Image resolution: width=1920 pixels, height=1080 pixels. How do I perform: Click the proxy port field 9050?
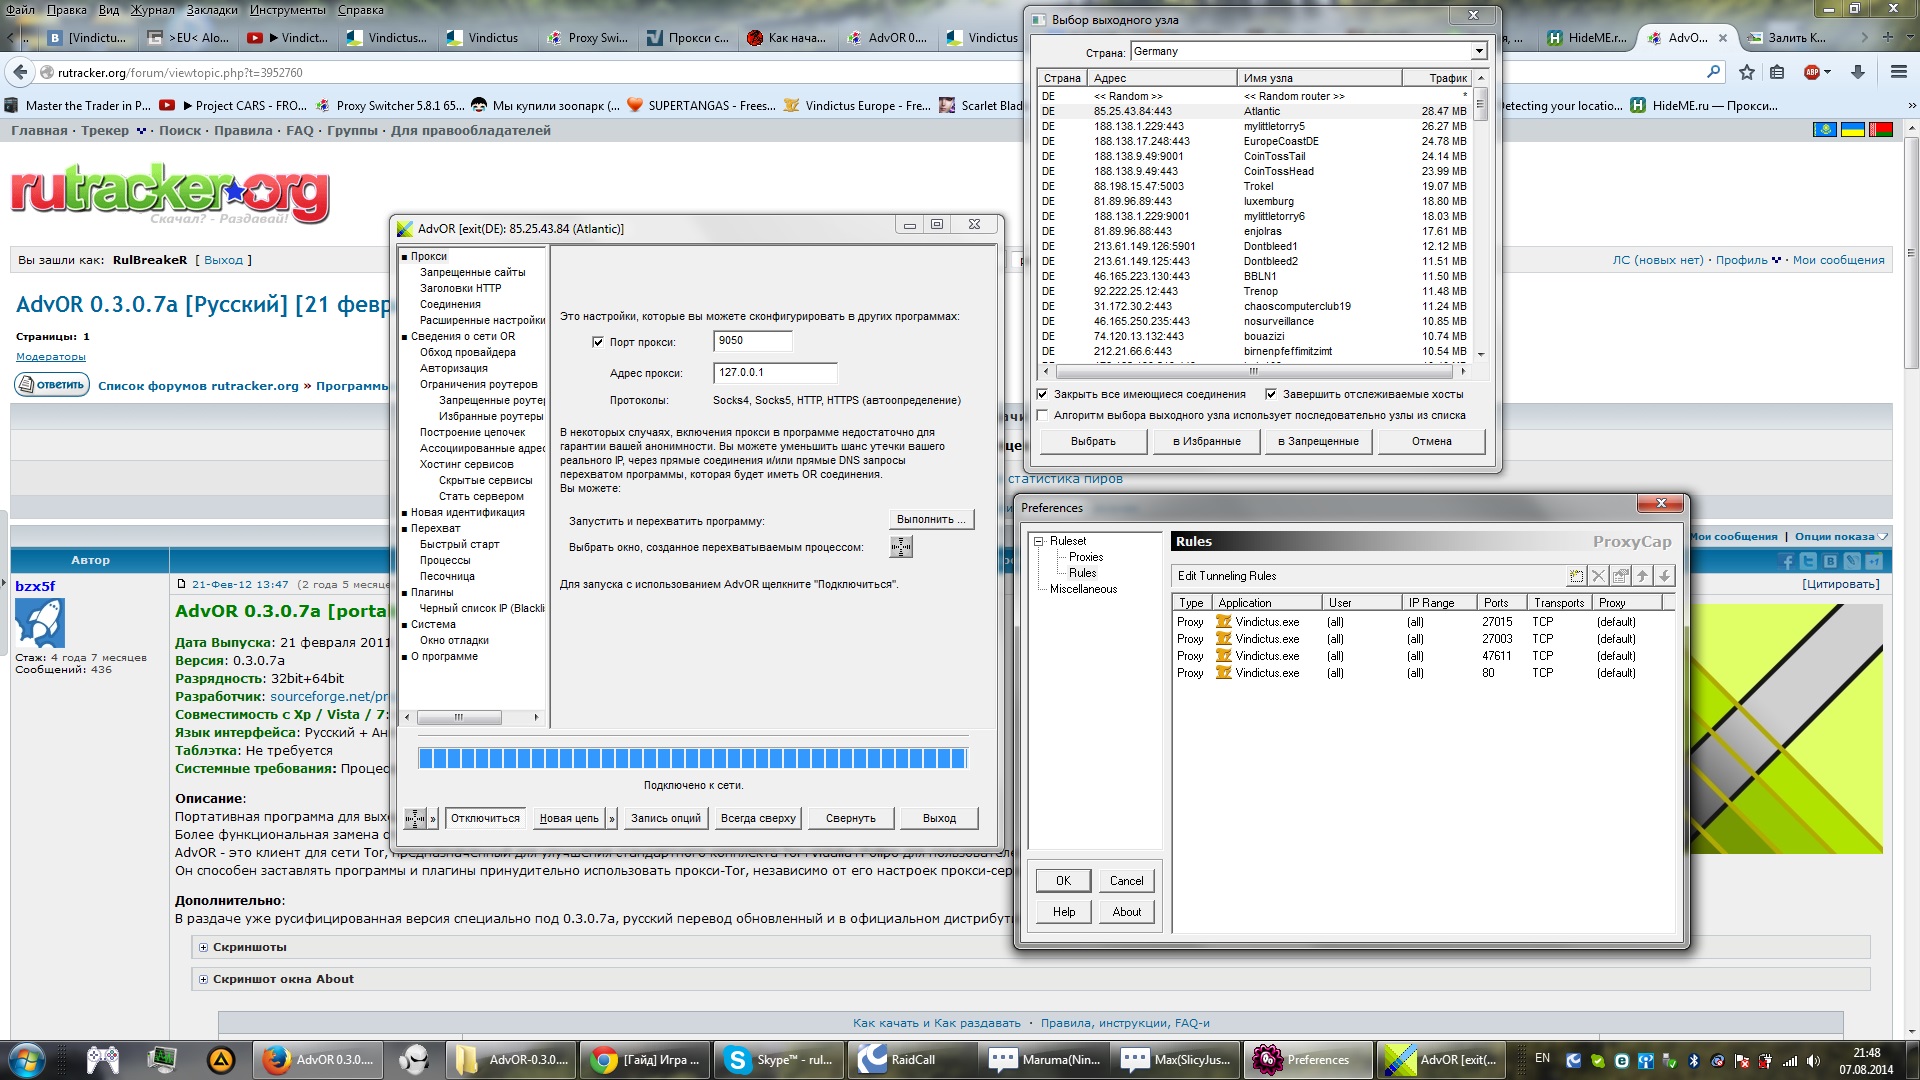pyautogui.click(x=753, y=341)
